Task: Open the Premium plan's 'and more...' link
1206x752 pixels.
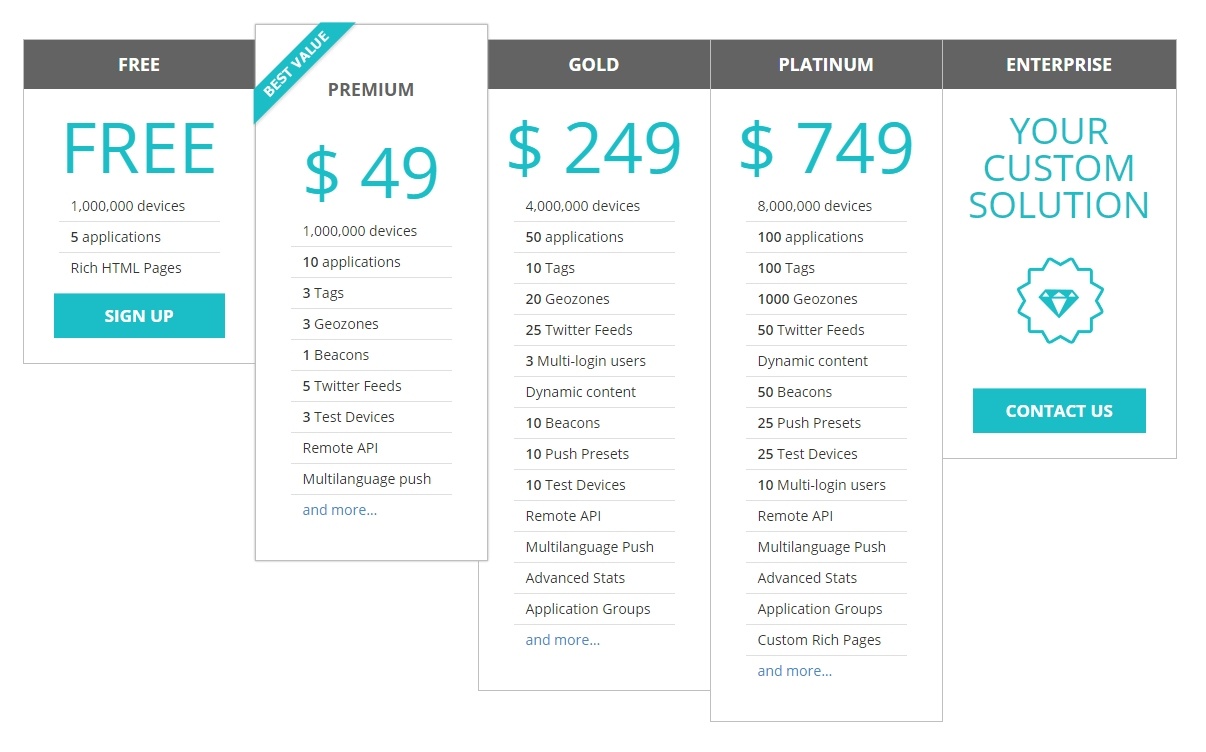Action: 340,510
